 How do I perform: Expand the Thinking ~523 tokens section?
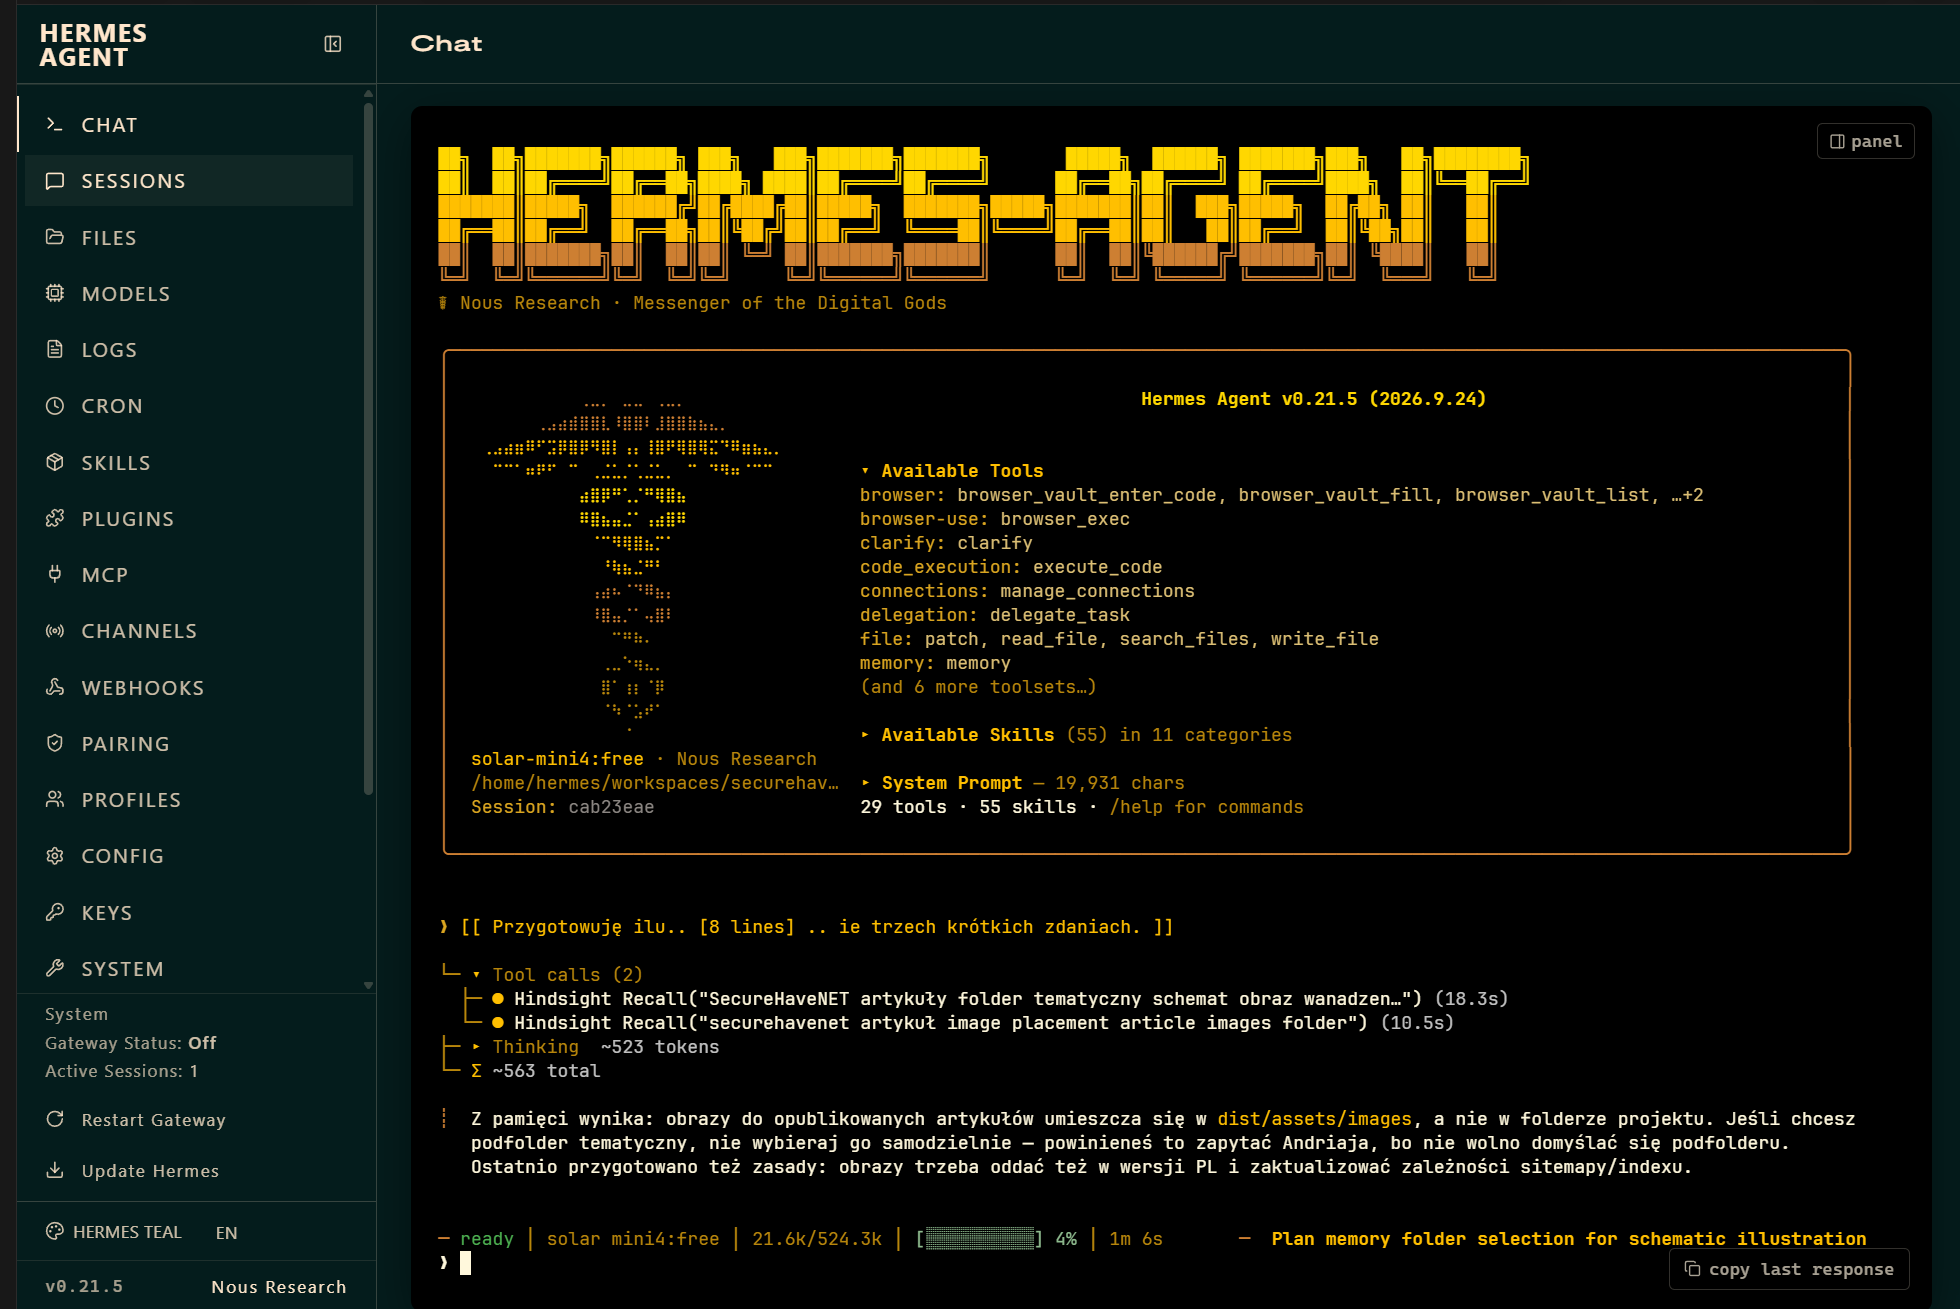click(x=595, y=1047)
